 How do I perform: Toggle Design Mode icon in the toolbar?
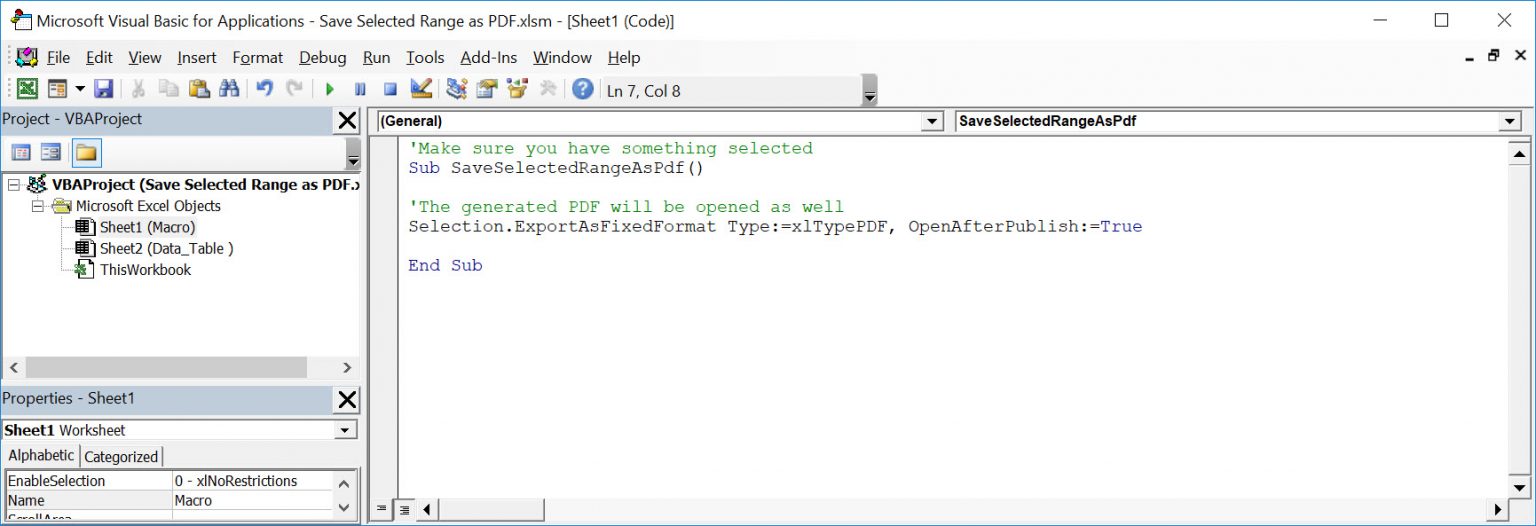point(421,90)
